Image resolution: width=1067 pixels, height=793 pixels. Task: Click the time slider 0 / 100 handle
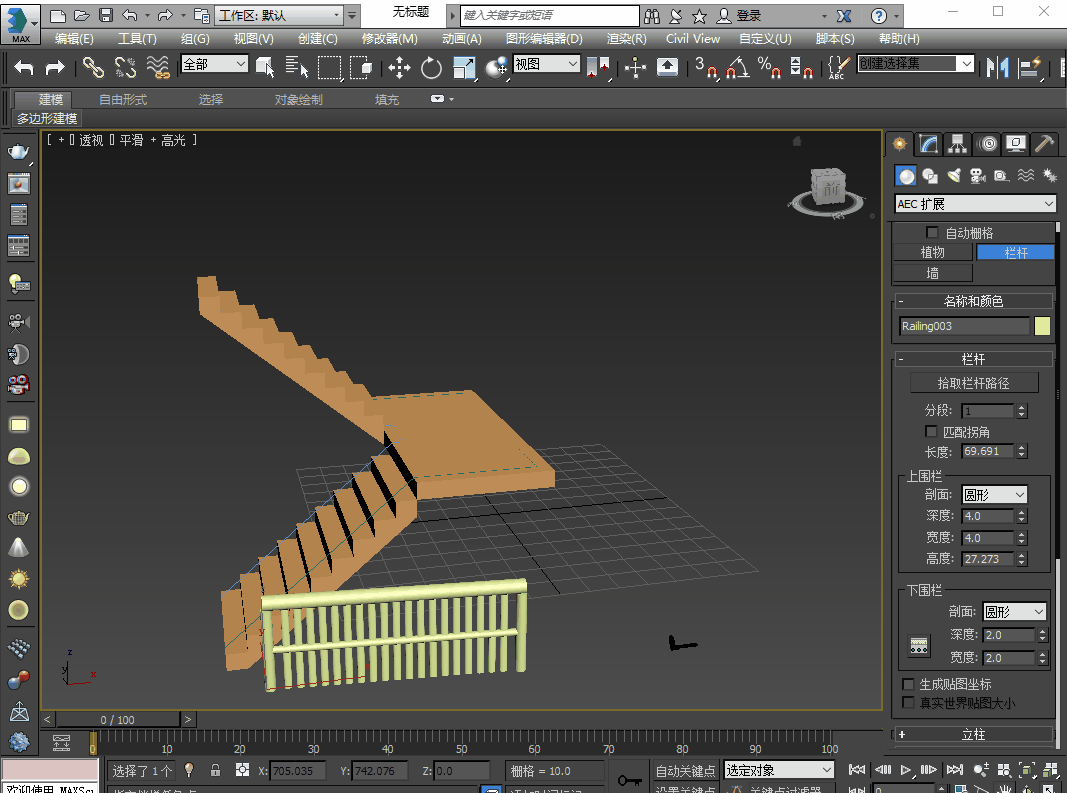pos(118,719)
